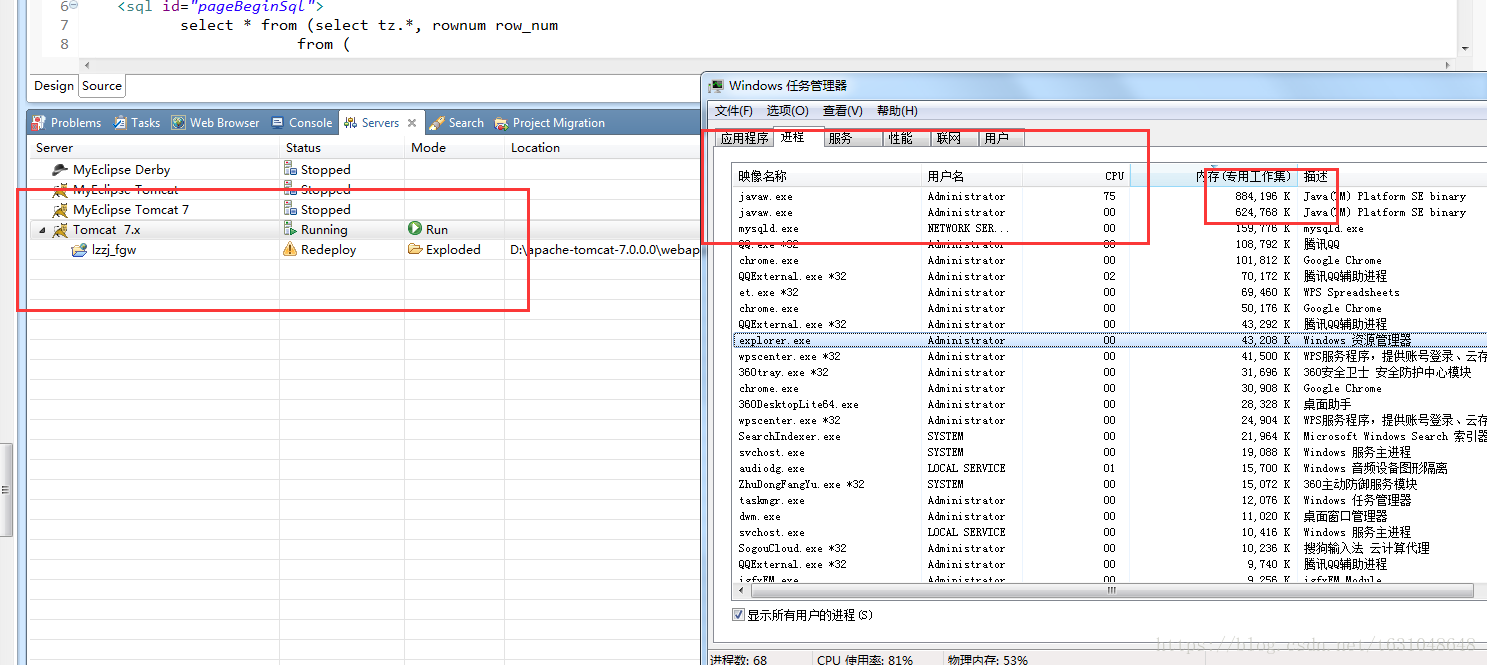Select the explorer.exe process row
Image resolution: width=1487 pixels, height=665 pixels.
[1110, 340]
